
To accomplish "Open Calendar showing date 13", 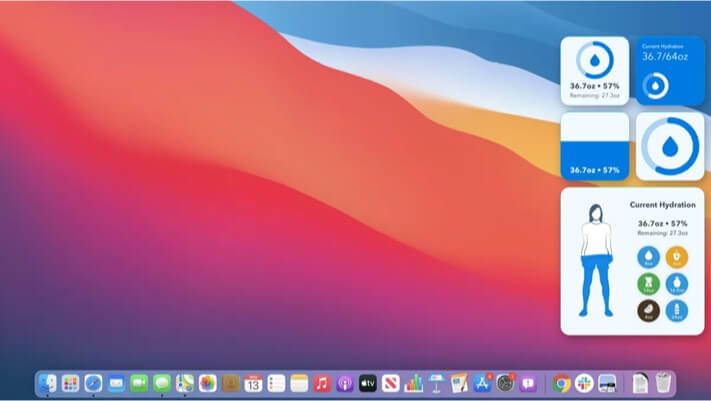I will [x=253, y=384].
